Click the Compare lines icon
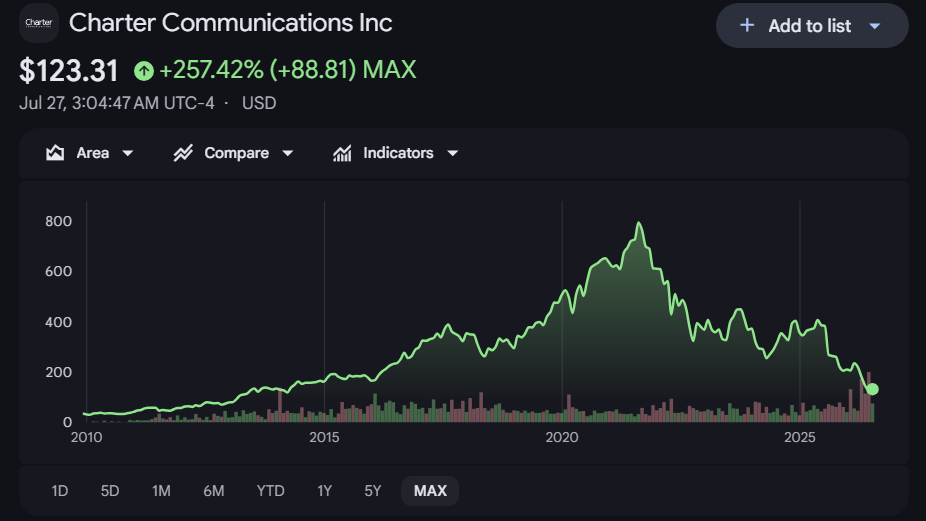926x521 pixels. pos(183,153)
